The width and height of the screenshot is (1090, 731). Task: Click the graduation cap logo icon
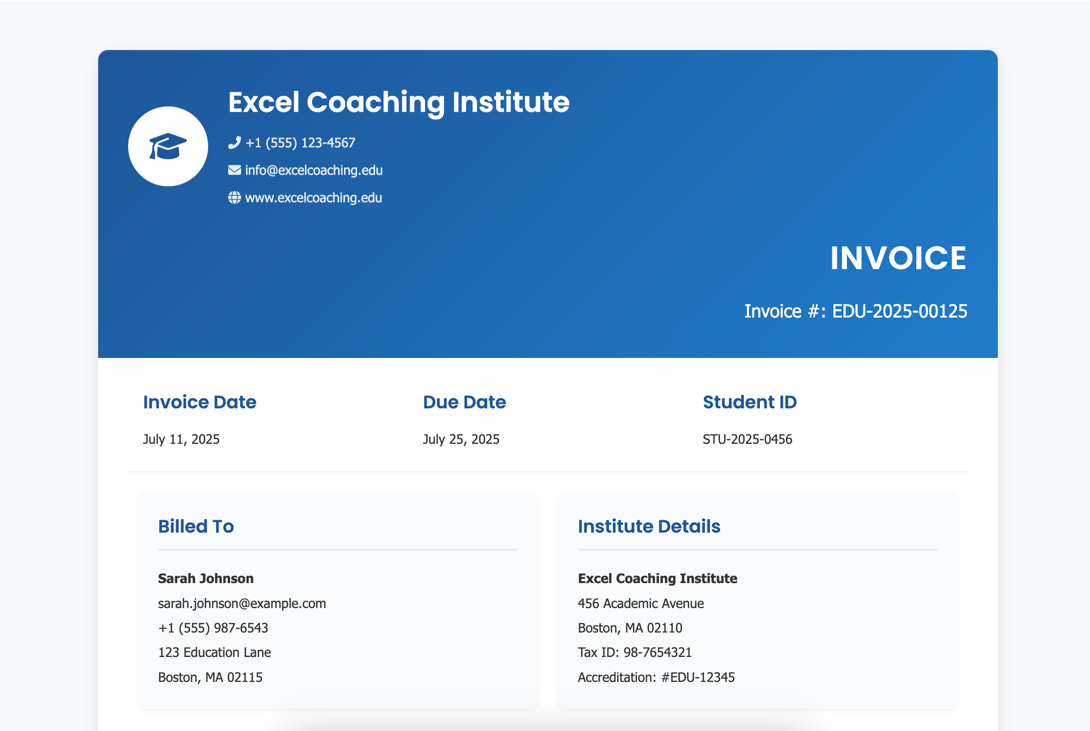(x=168, y=147)
